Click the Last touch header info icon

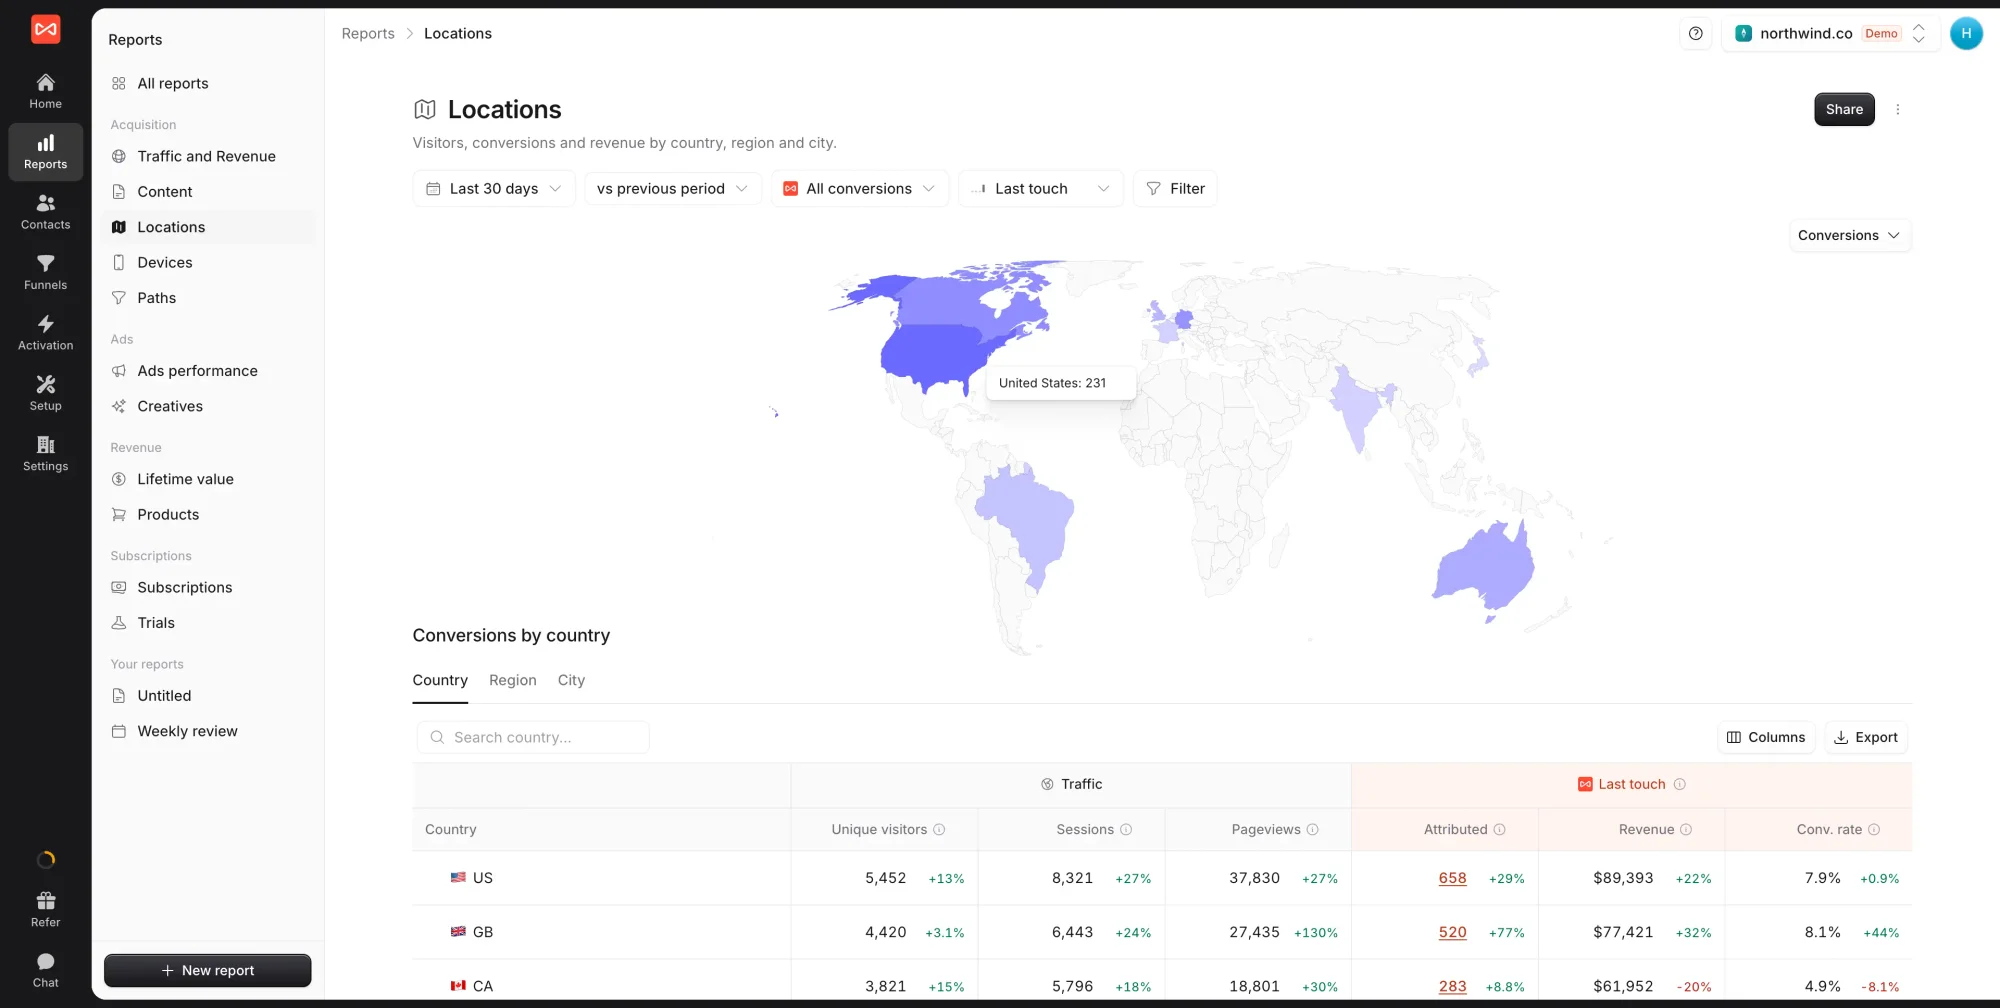(1680, 785)
